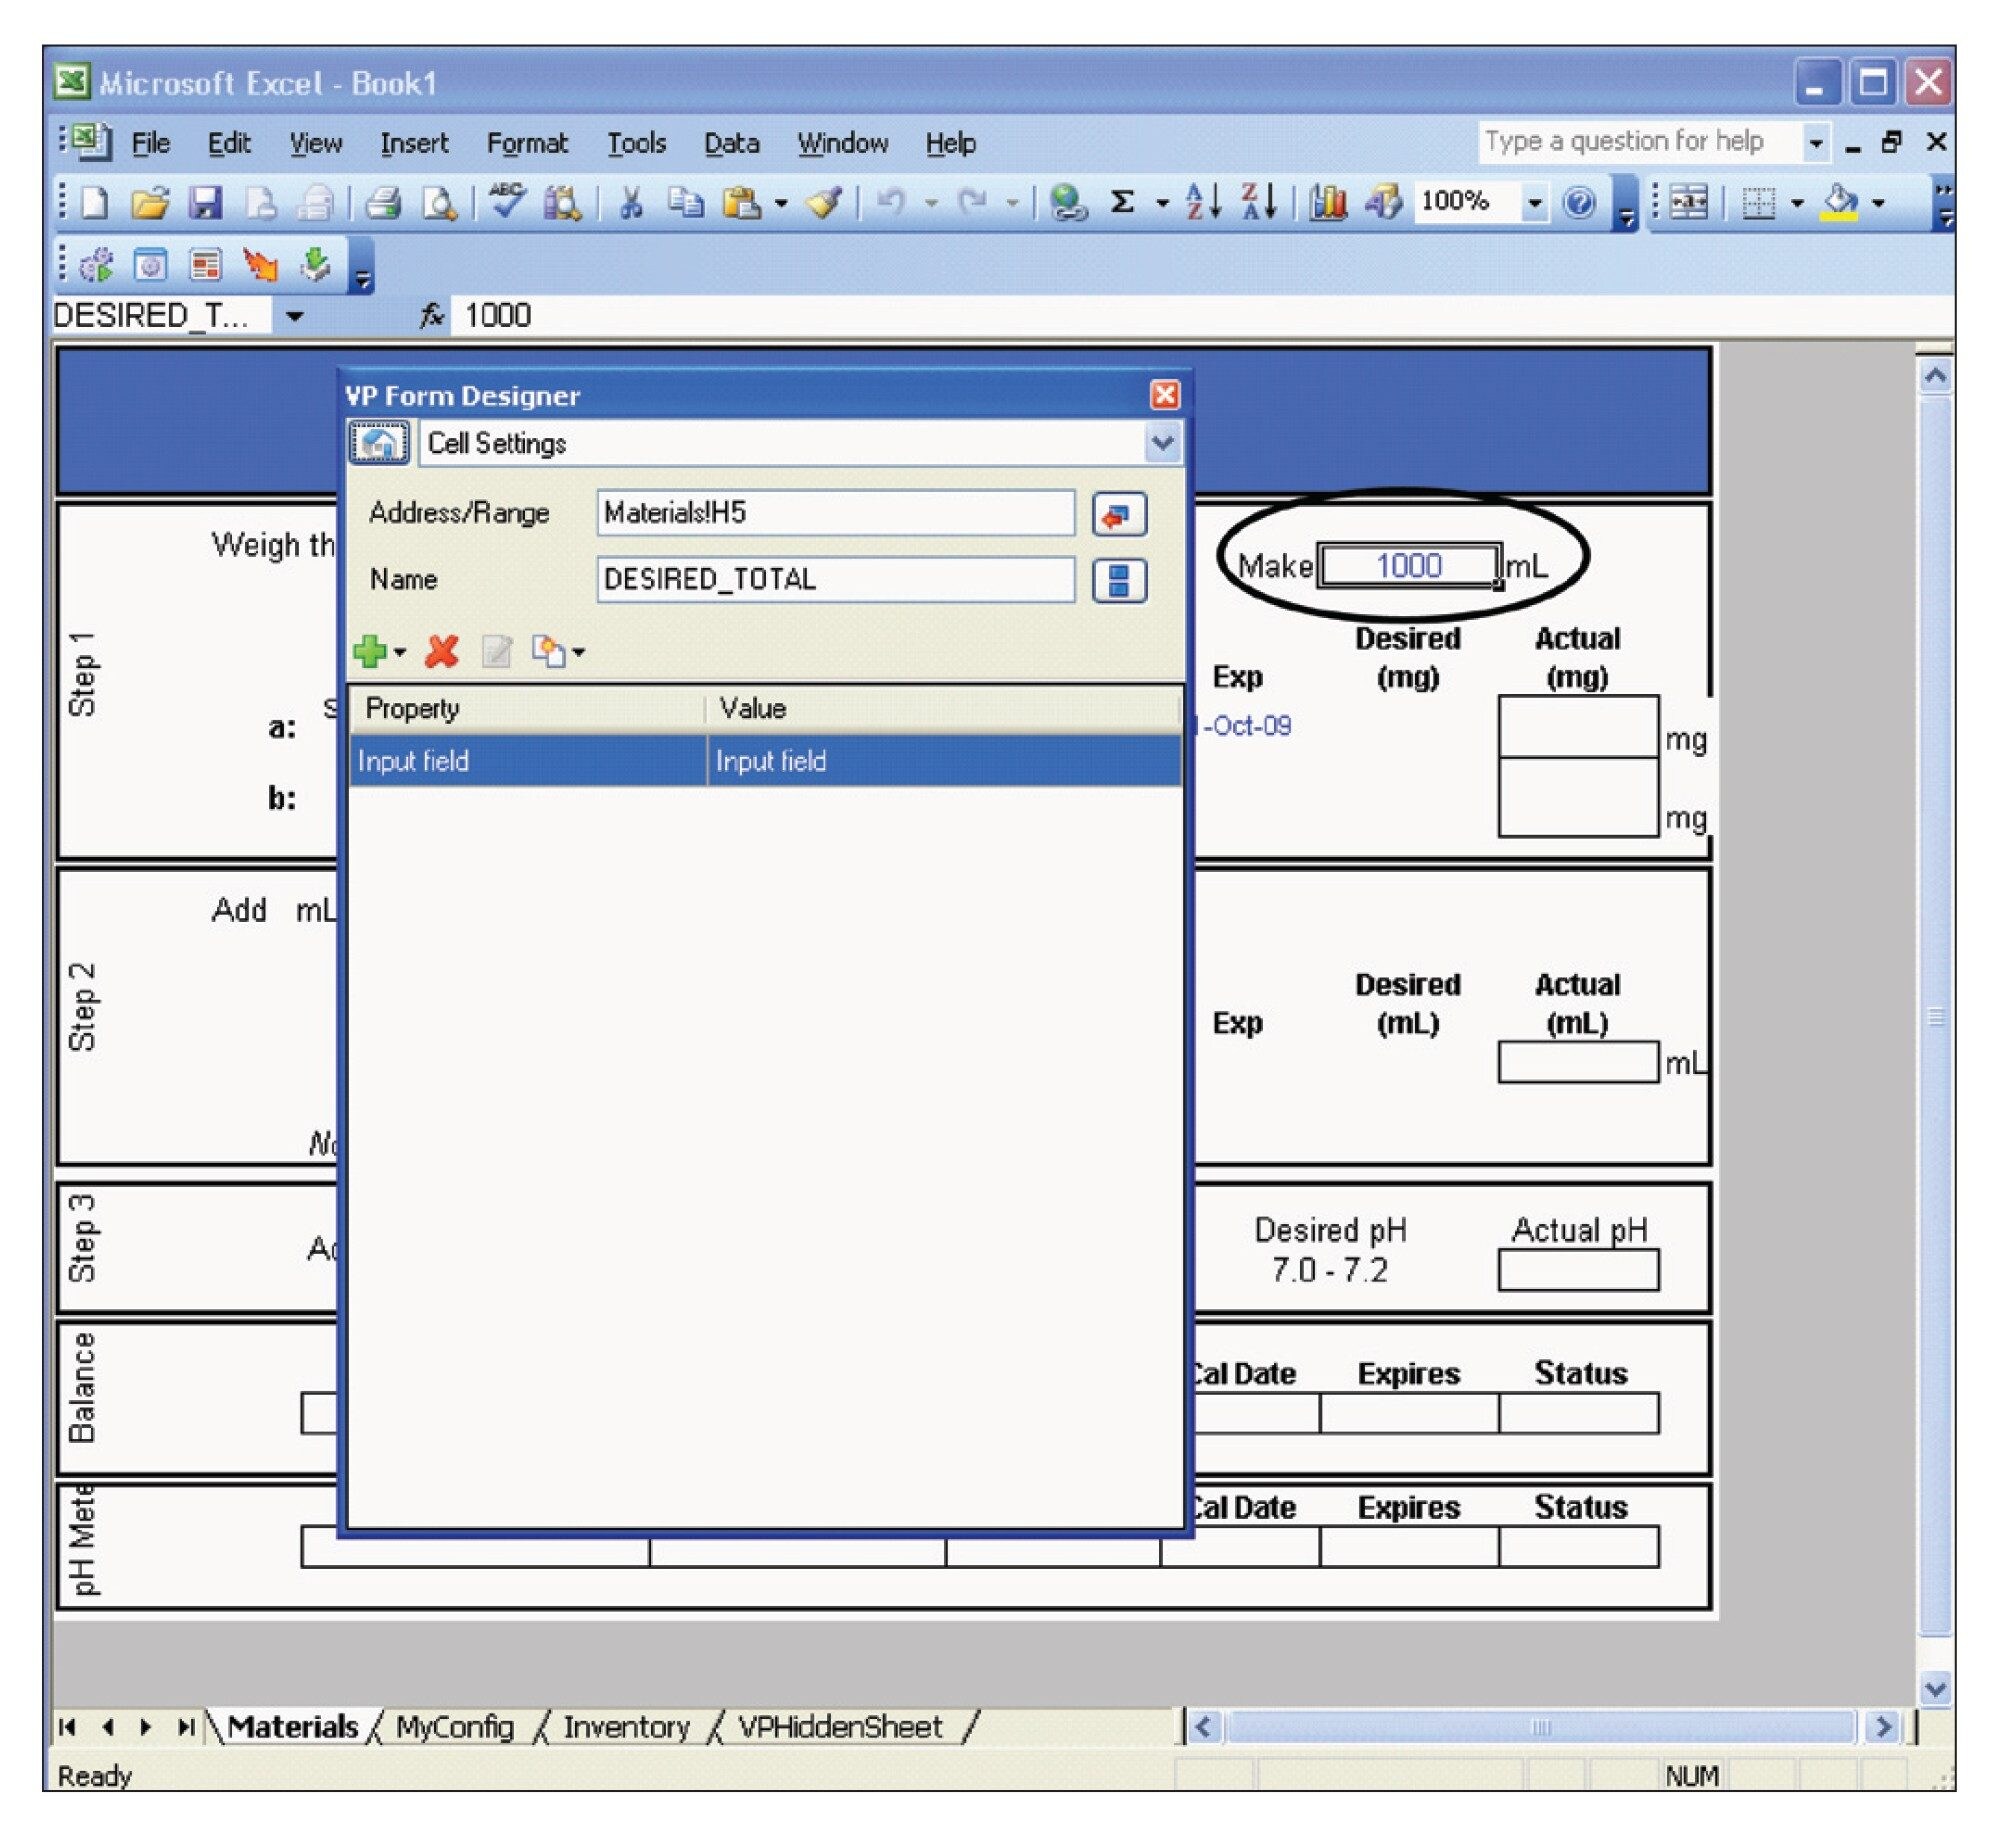The height and width of the screenshot is (1831, 2000).
Task: Expand the AutoSum dropdown arrow
Action: coord(1162,204)
